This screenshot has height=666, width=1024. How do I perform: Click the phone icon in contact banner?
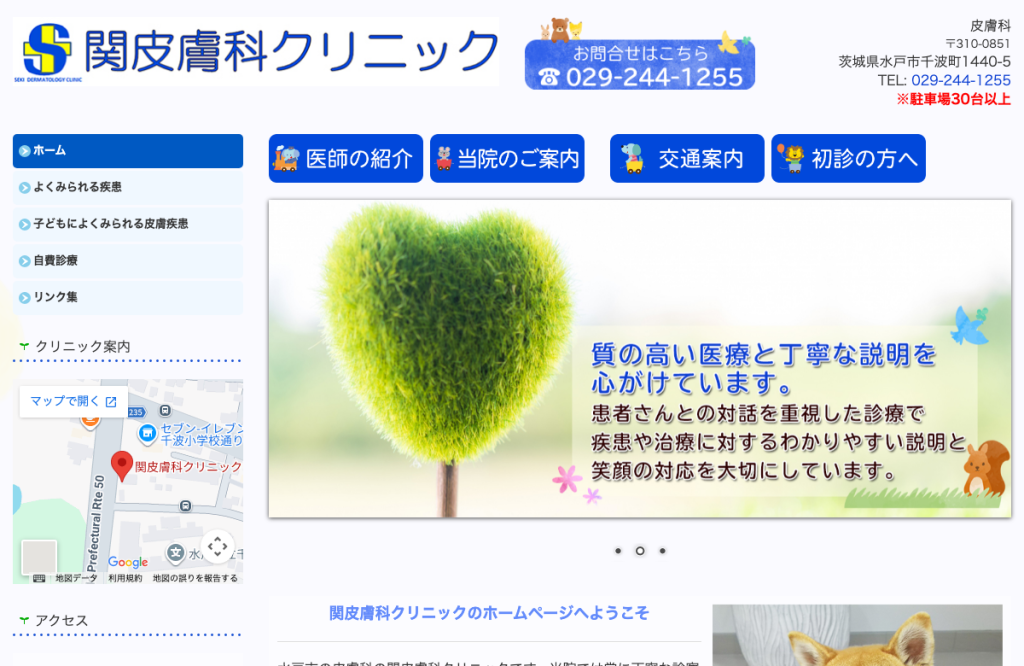pos(549,78)
